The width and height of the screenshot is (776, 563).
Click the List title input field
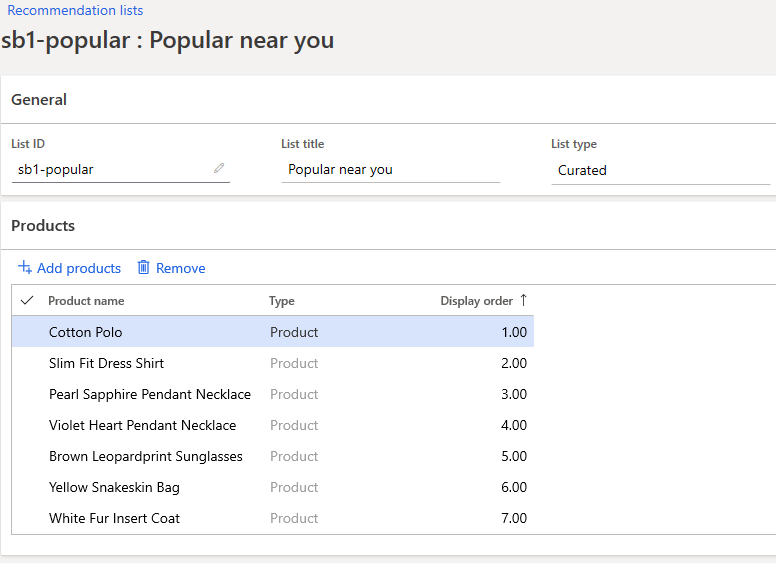click(390, 170)
